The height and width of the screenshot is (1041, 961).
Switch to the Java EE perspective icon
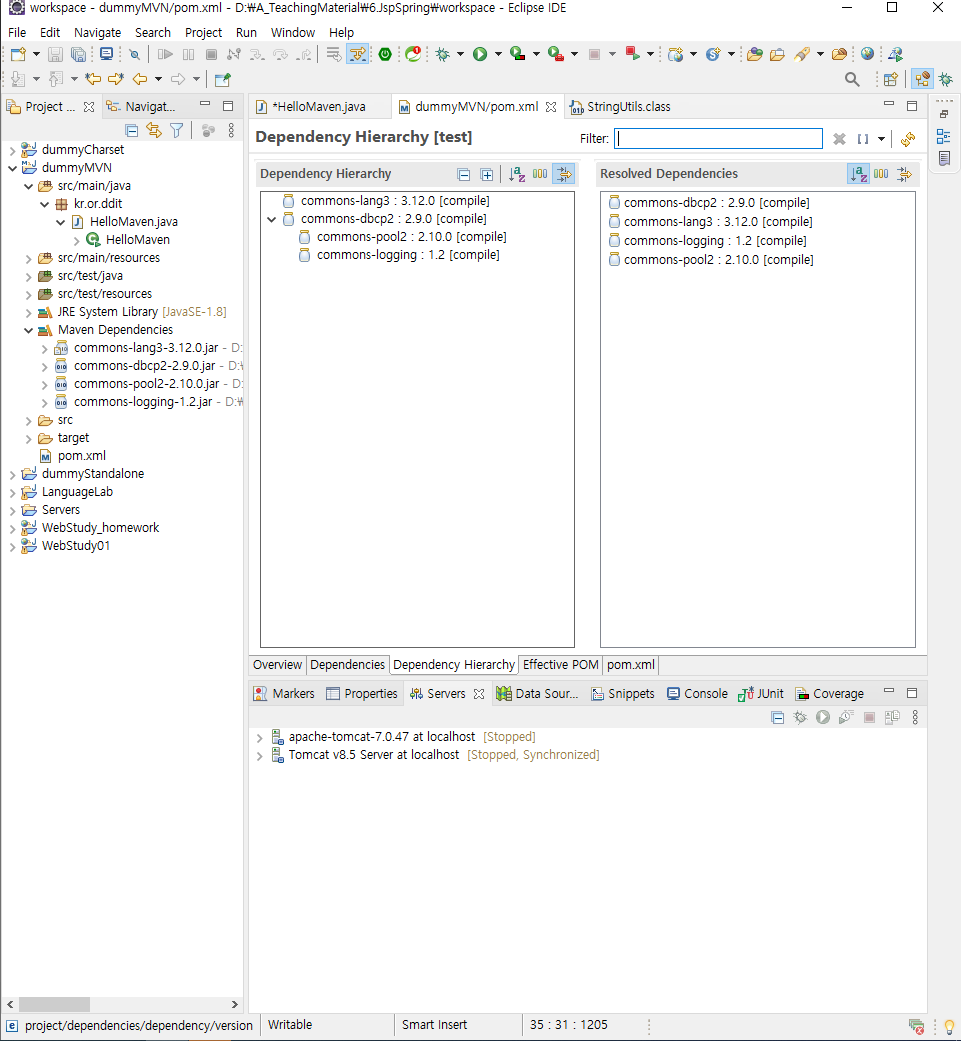[x=922, y=79]
